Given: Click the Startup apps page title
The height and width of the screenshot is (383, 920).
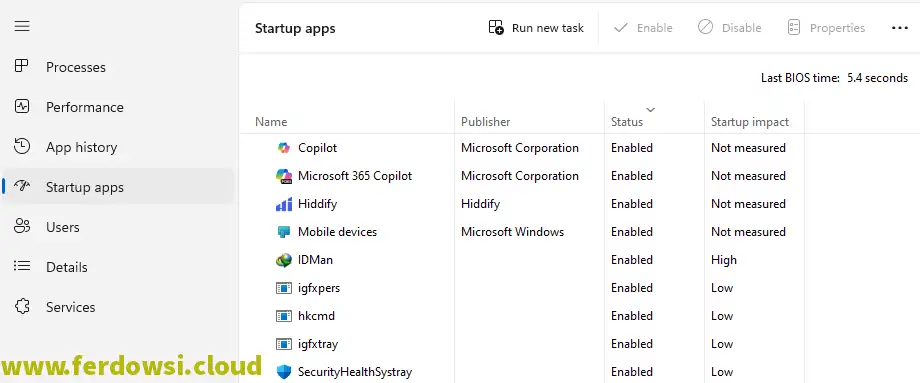Looking at the screenshot, I should pyautogui.click(x=295, y=29).
